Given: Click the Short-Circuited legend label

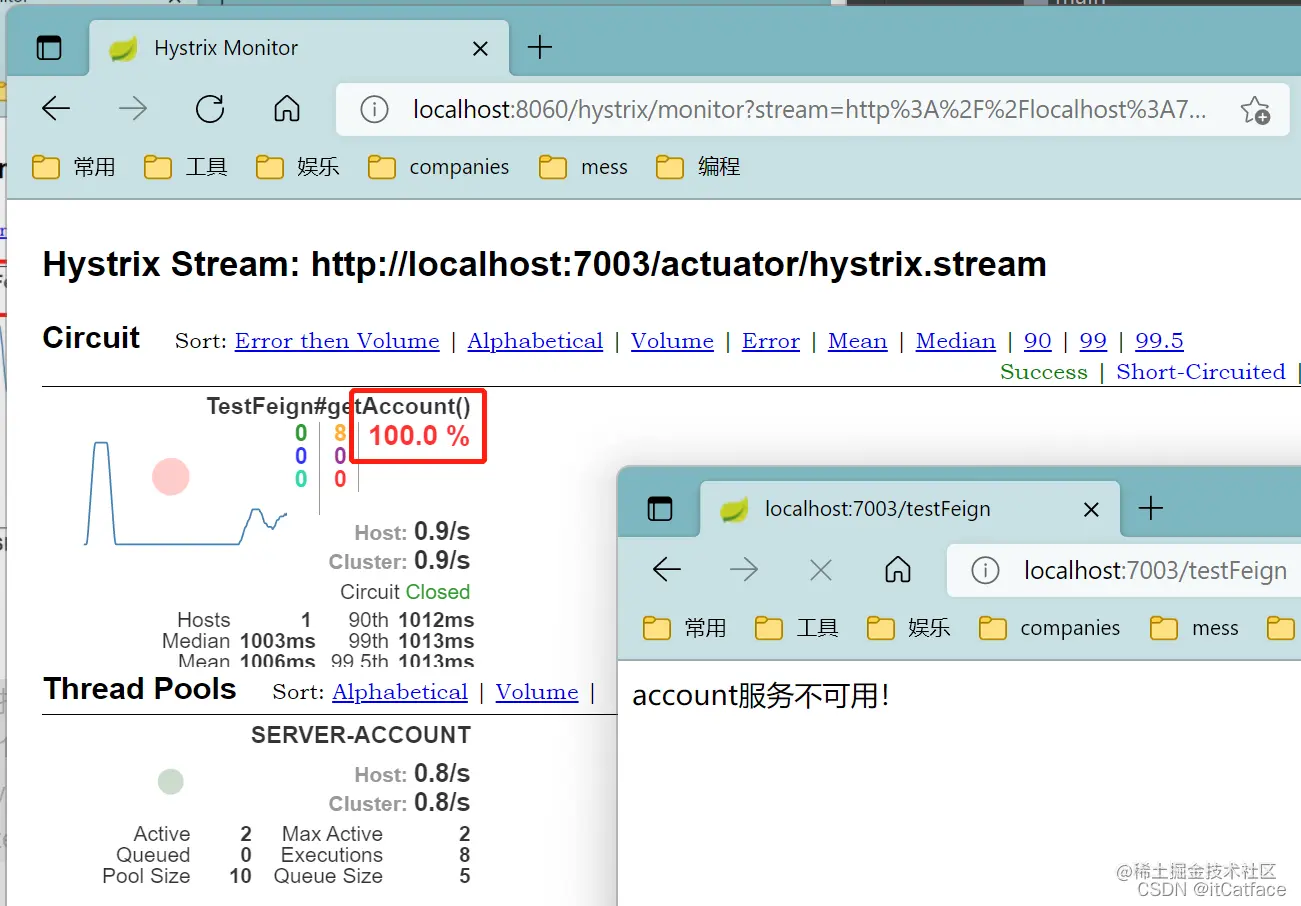Looking at the screenshot, I should pos(1201,372).
